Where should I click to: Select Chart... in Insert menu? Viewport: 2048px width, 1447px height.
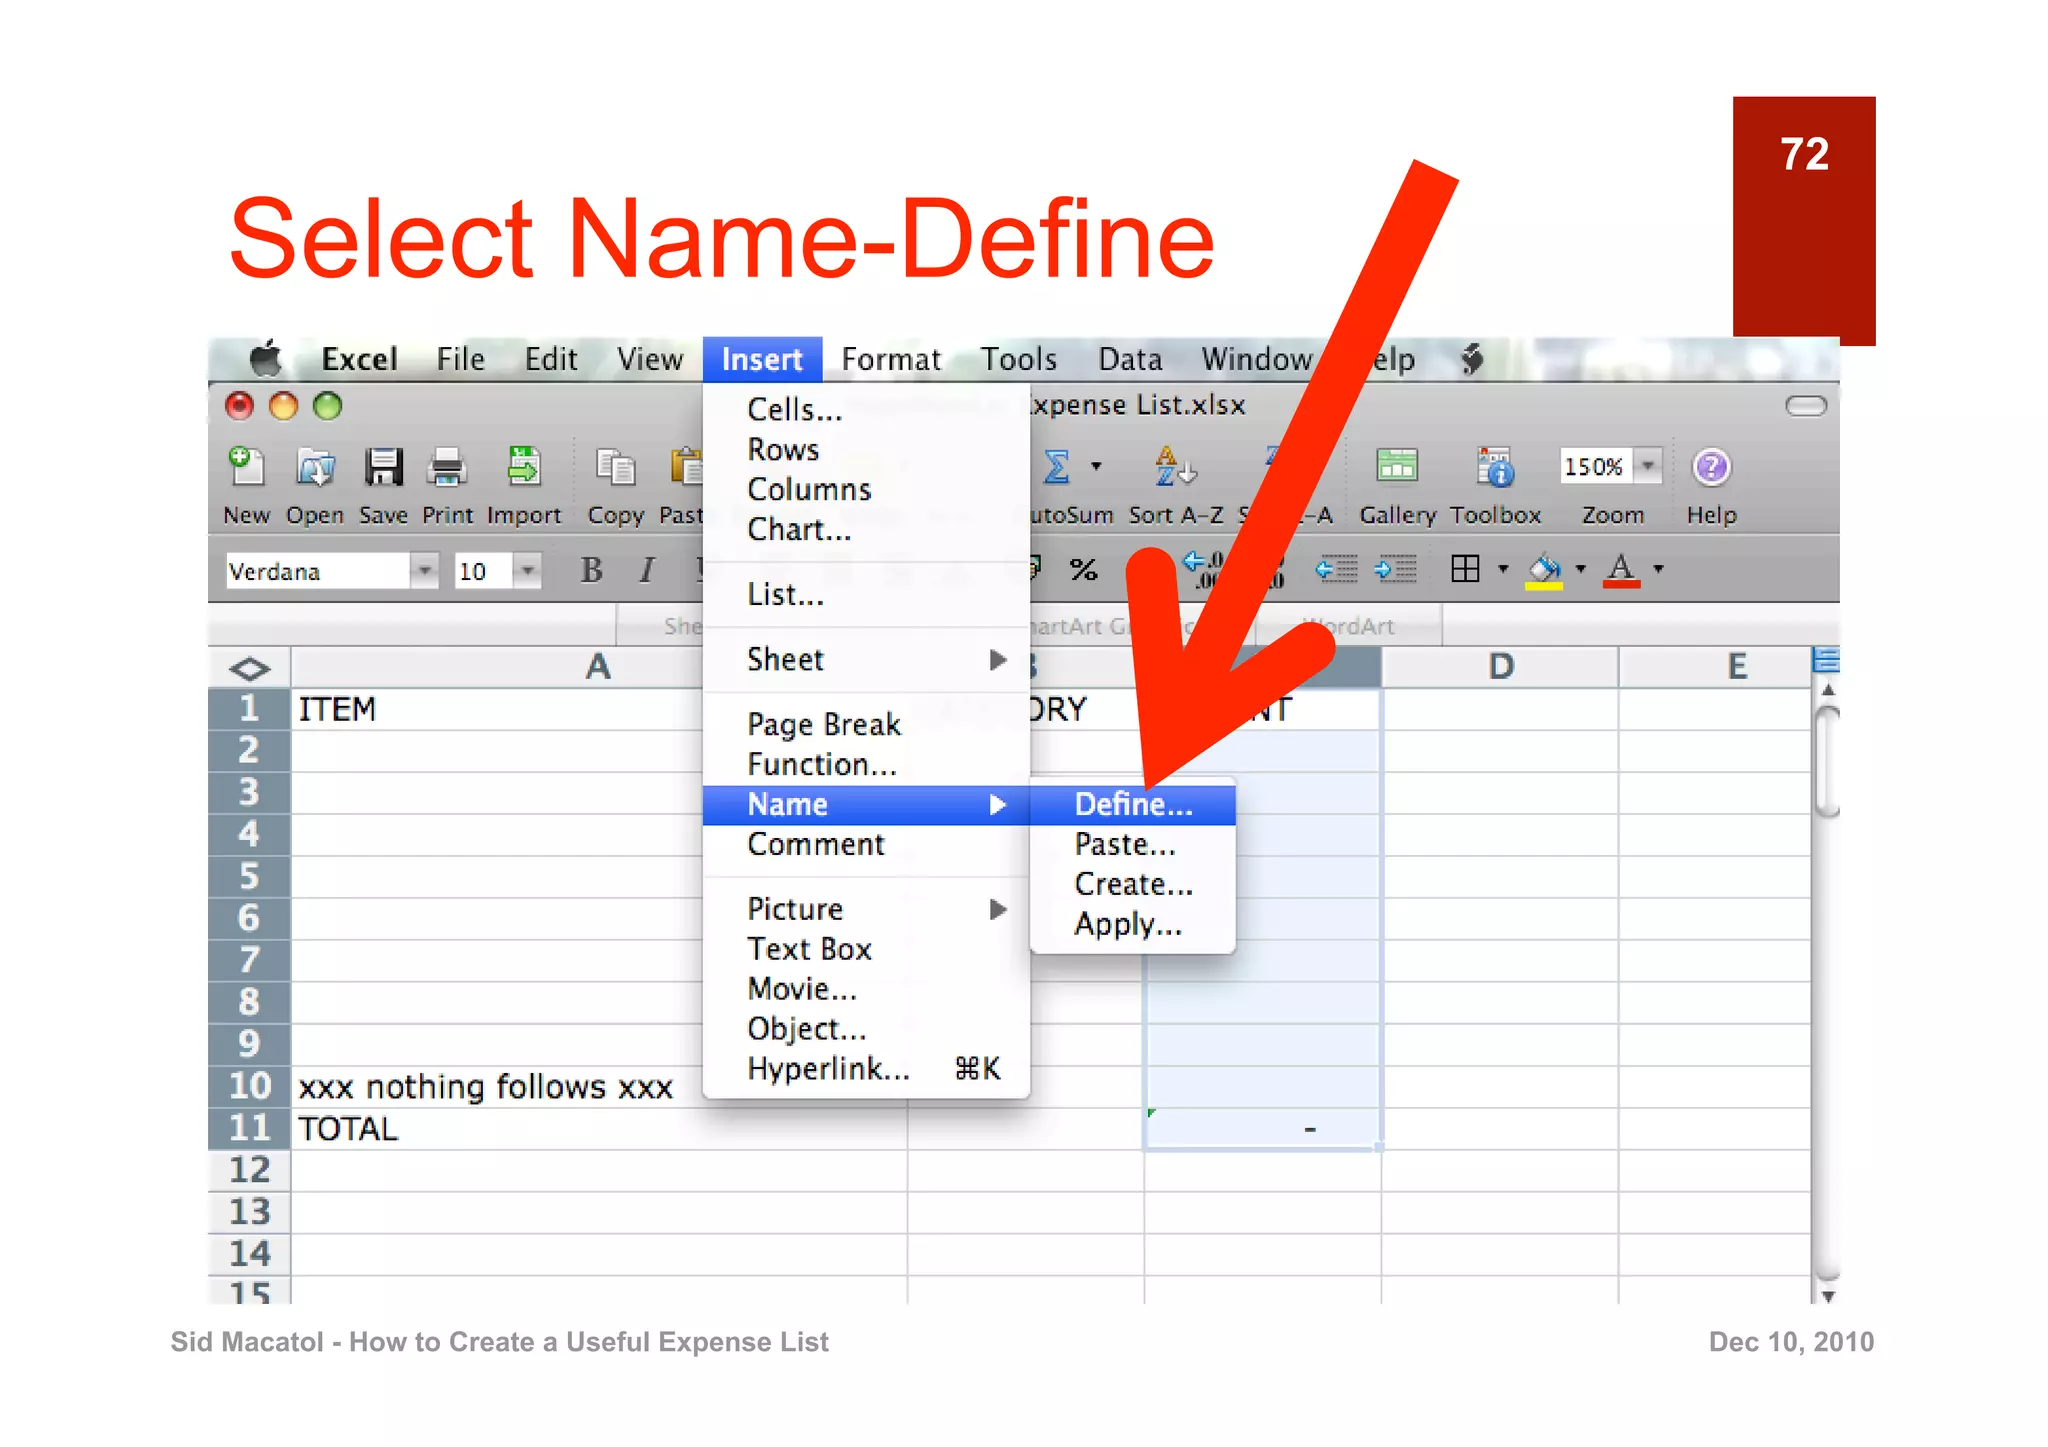pyautogui.click(x=866, y=529)
